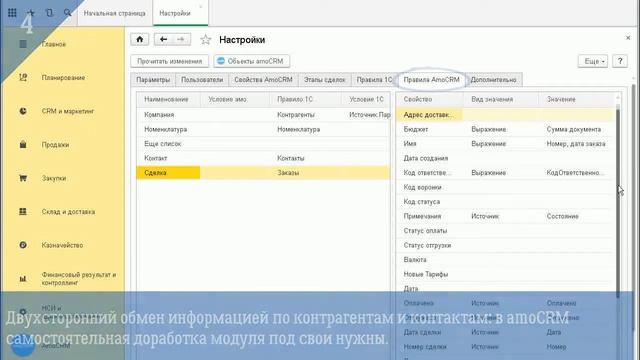
Task: Click Объекты amoCRM button
Action: tap(251, 61)
